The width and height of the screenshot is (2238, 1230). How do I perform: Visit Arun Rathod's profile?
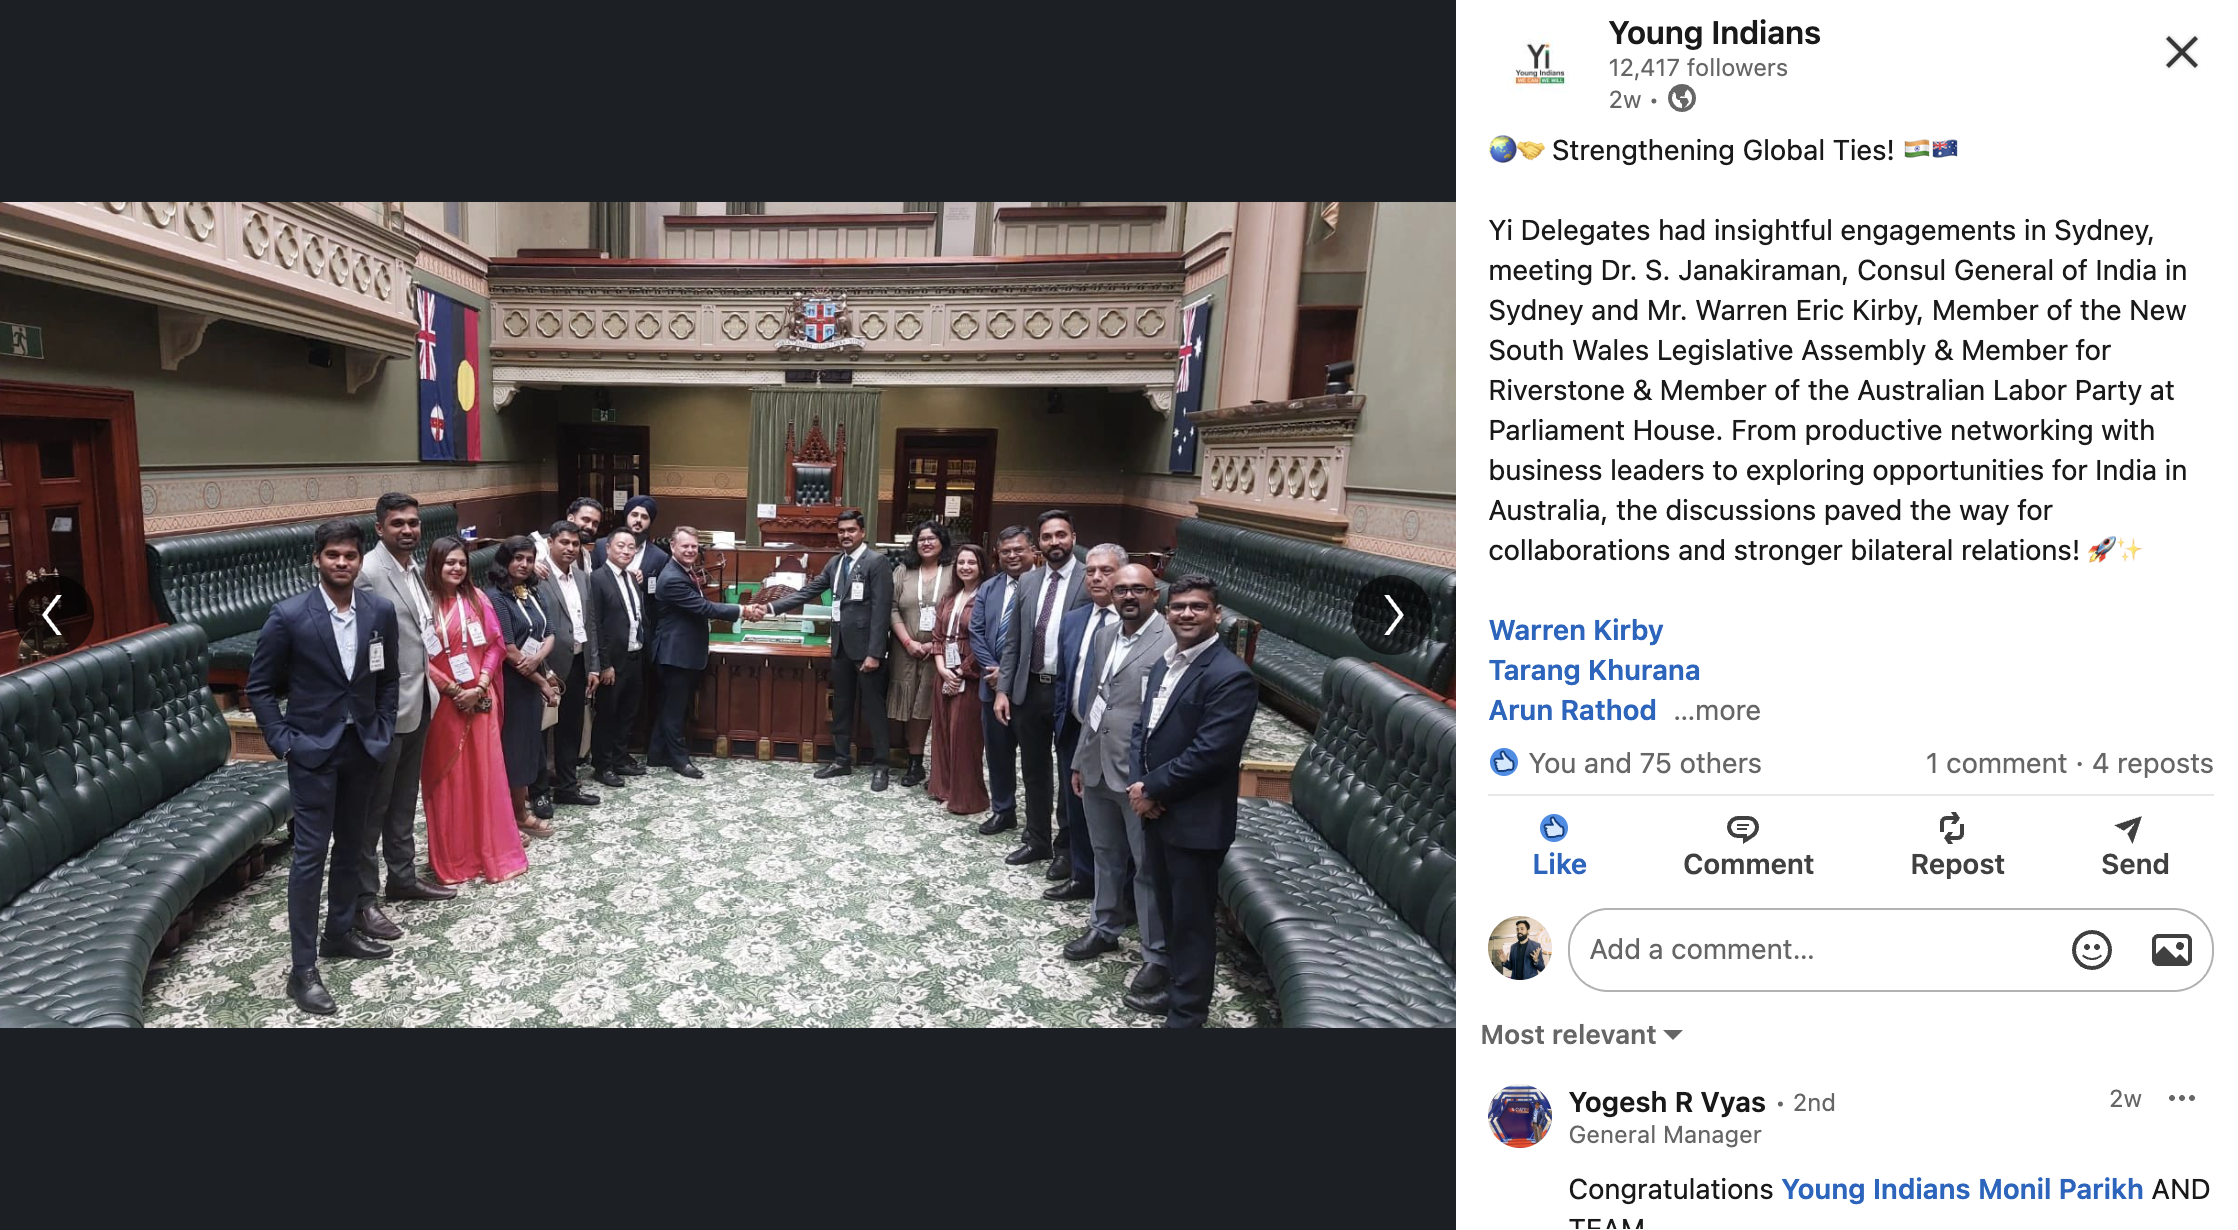(1571, 710)
